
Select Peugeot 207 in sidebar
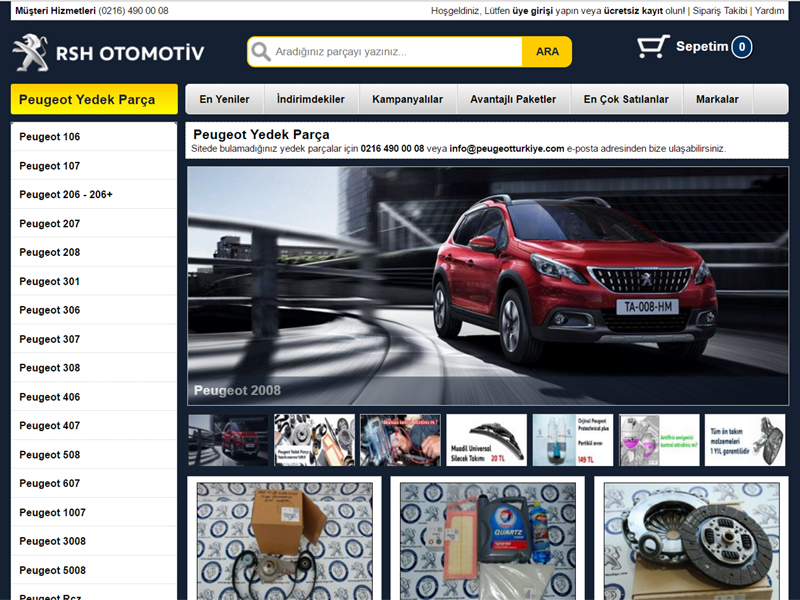94,223
